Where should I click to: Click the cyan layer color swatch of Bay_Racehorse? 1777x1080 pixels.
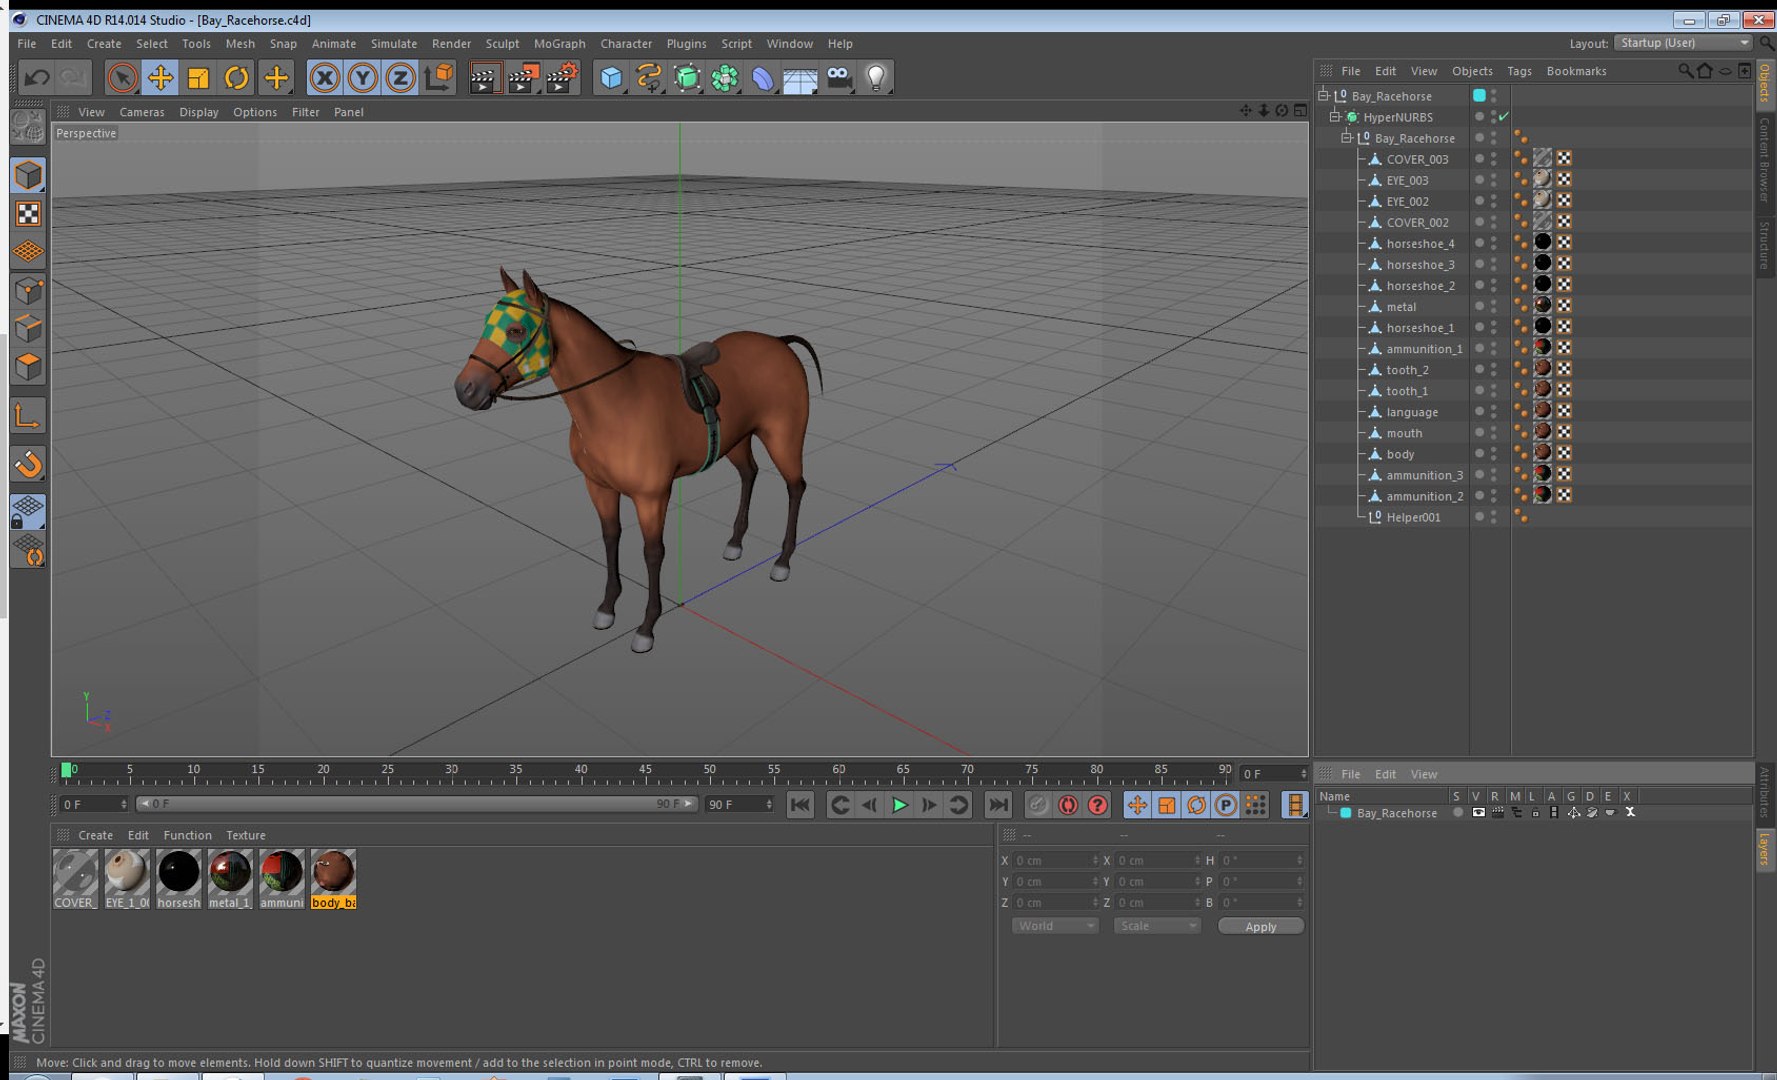[1479, 96]
